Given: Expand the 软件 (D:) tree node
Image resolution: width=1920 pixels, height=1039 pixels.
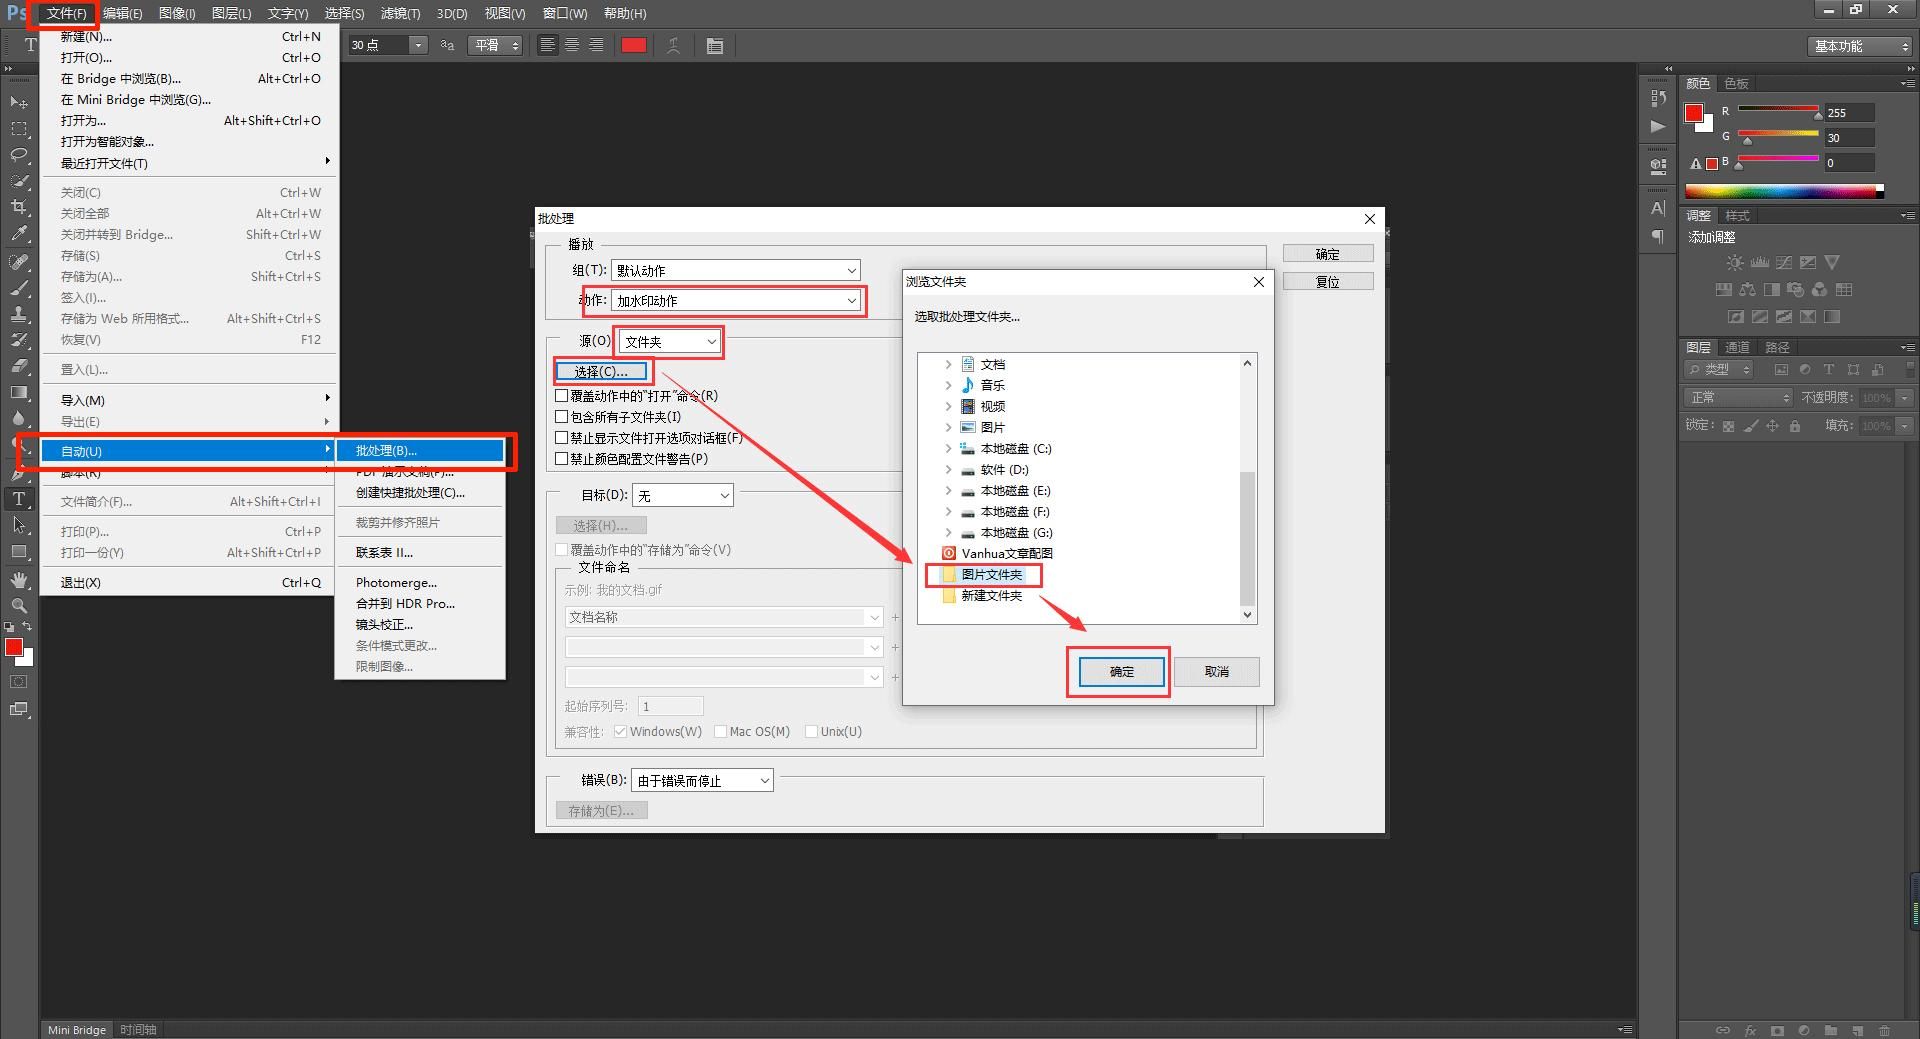Looking at the screenshot, I should (948, 470).
